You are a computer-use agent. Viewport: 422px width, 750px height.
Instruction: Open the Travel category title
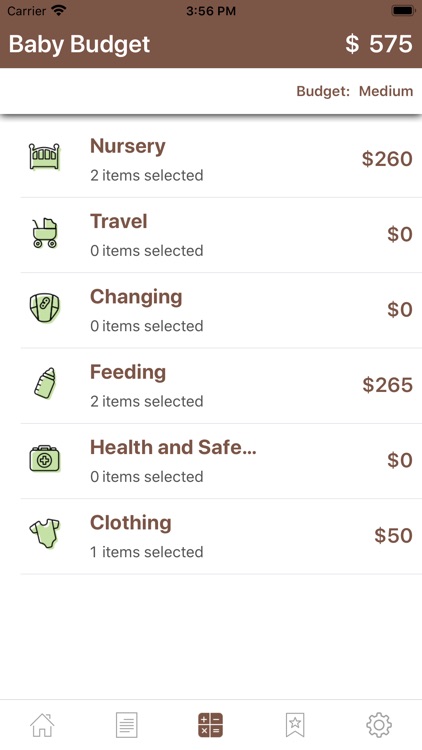point(119,221)
